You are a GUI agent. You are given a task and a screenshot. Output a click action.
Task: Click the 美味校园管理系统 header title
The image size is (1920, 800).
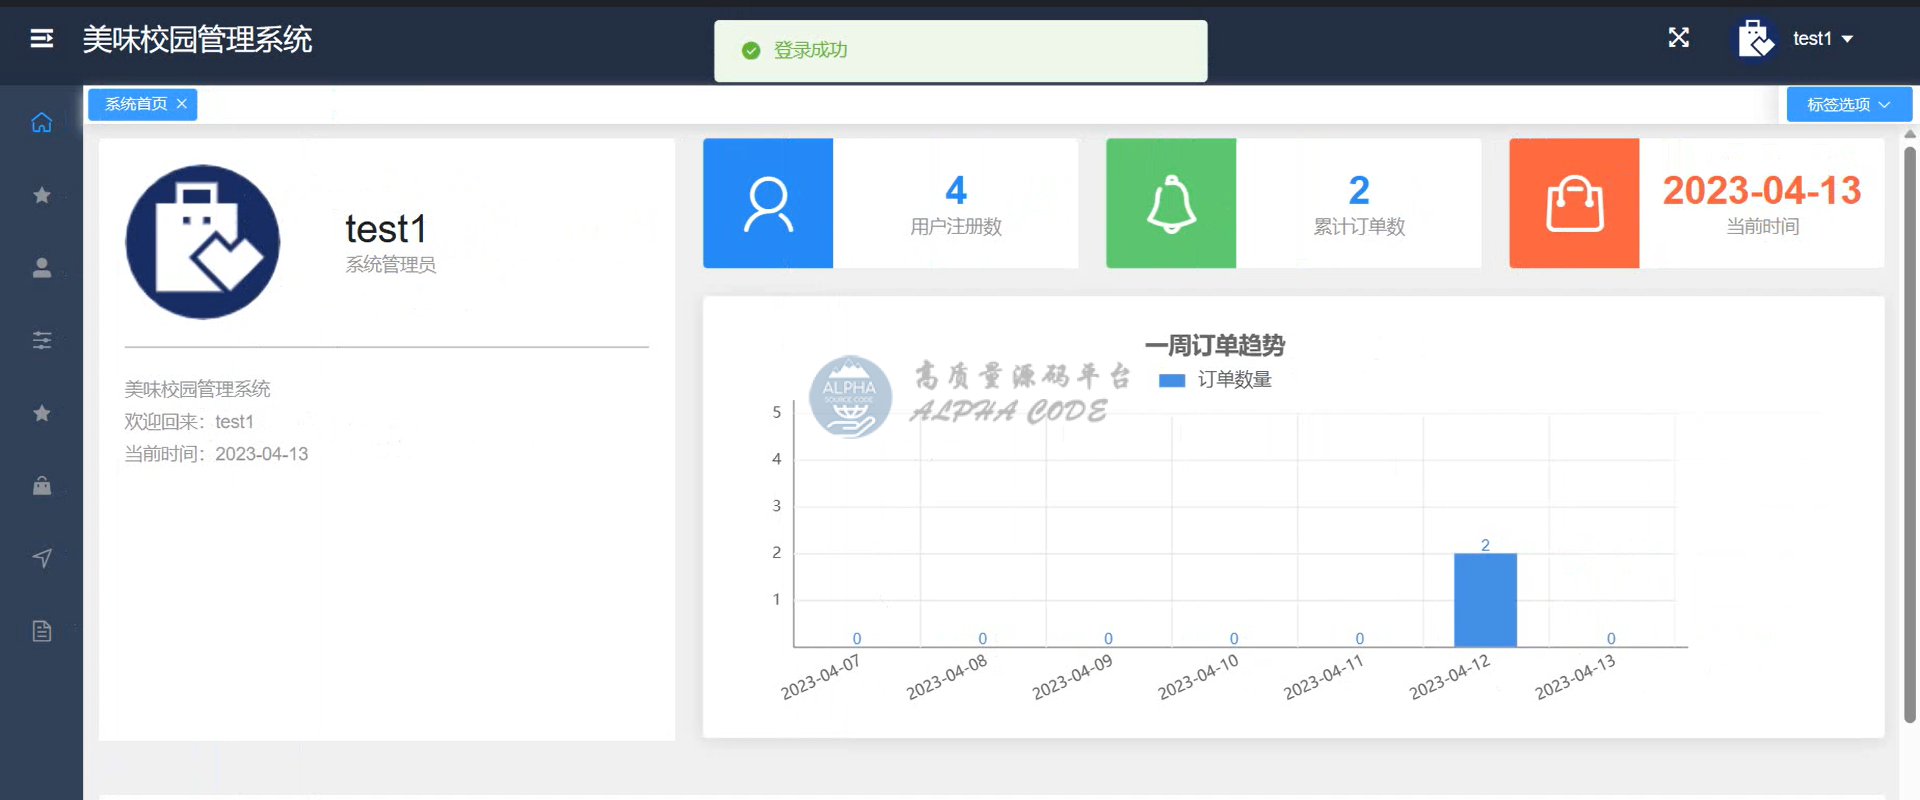coord(197,39)
